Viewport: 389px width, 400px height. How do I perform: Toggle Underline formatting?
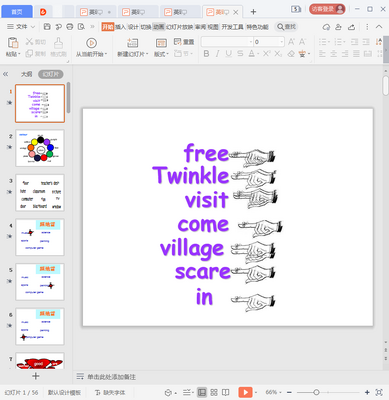(228, 53)
